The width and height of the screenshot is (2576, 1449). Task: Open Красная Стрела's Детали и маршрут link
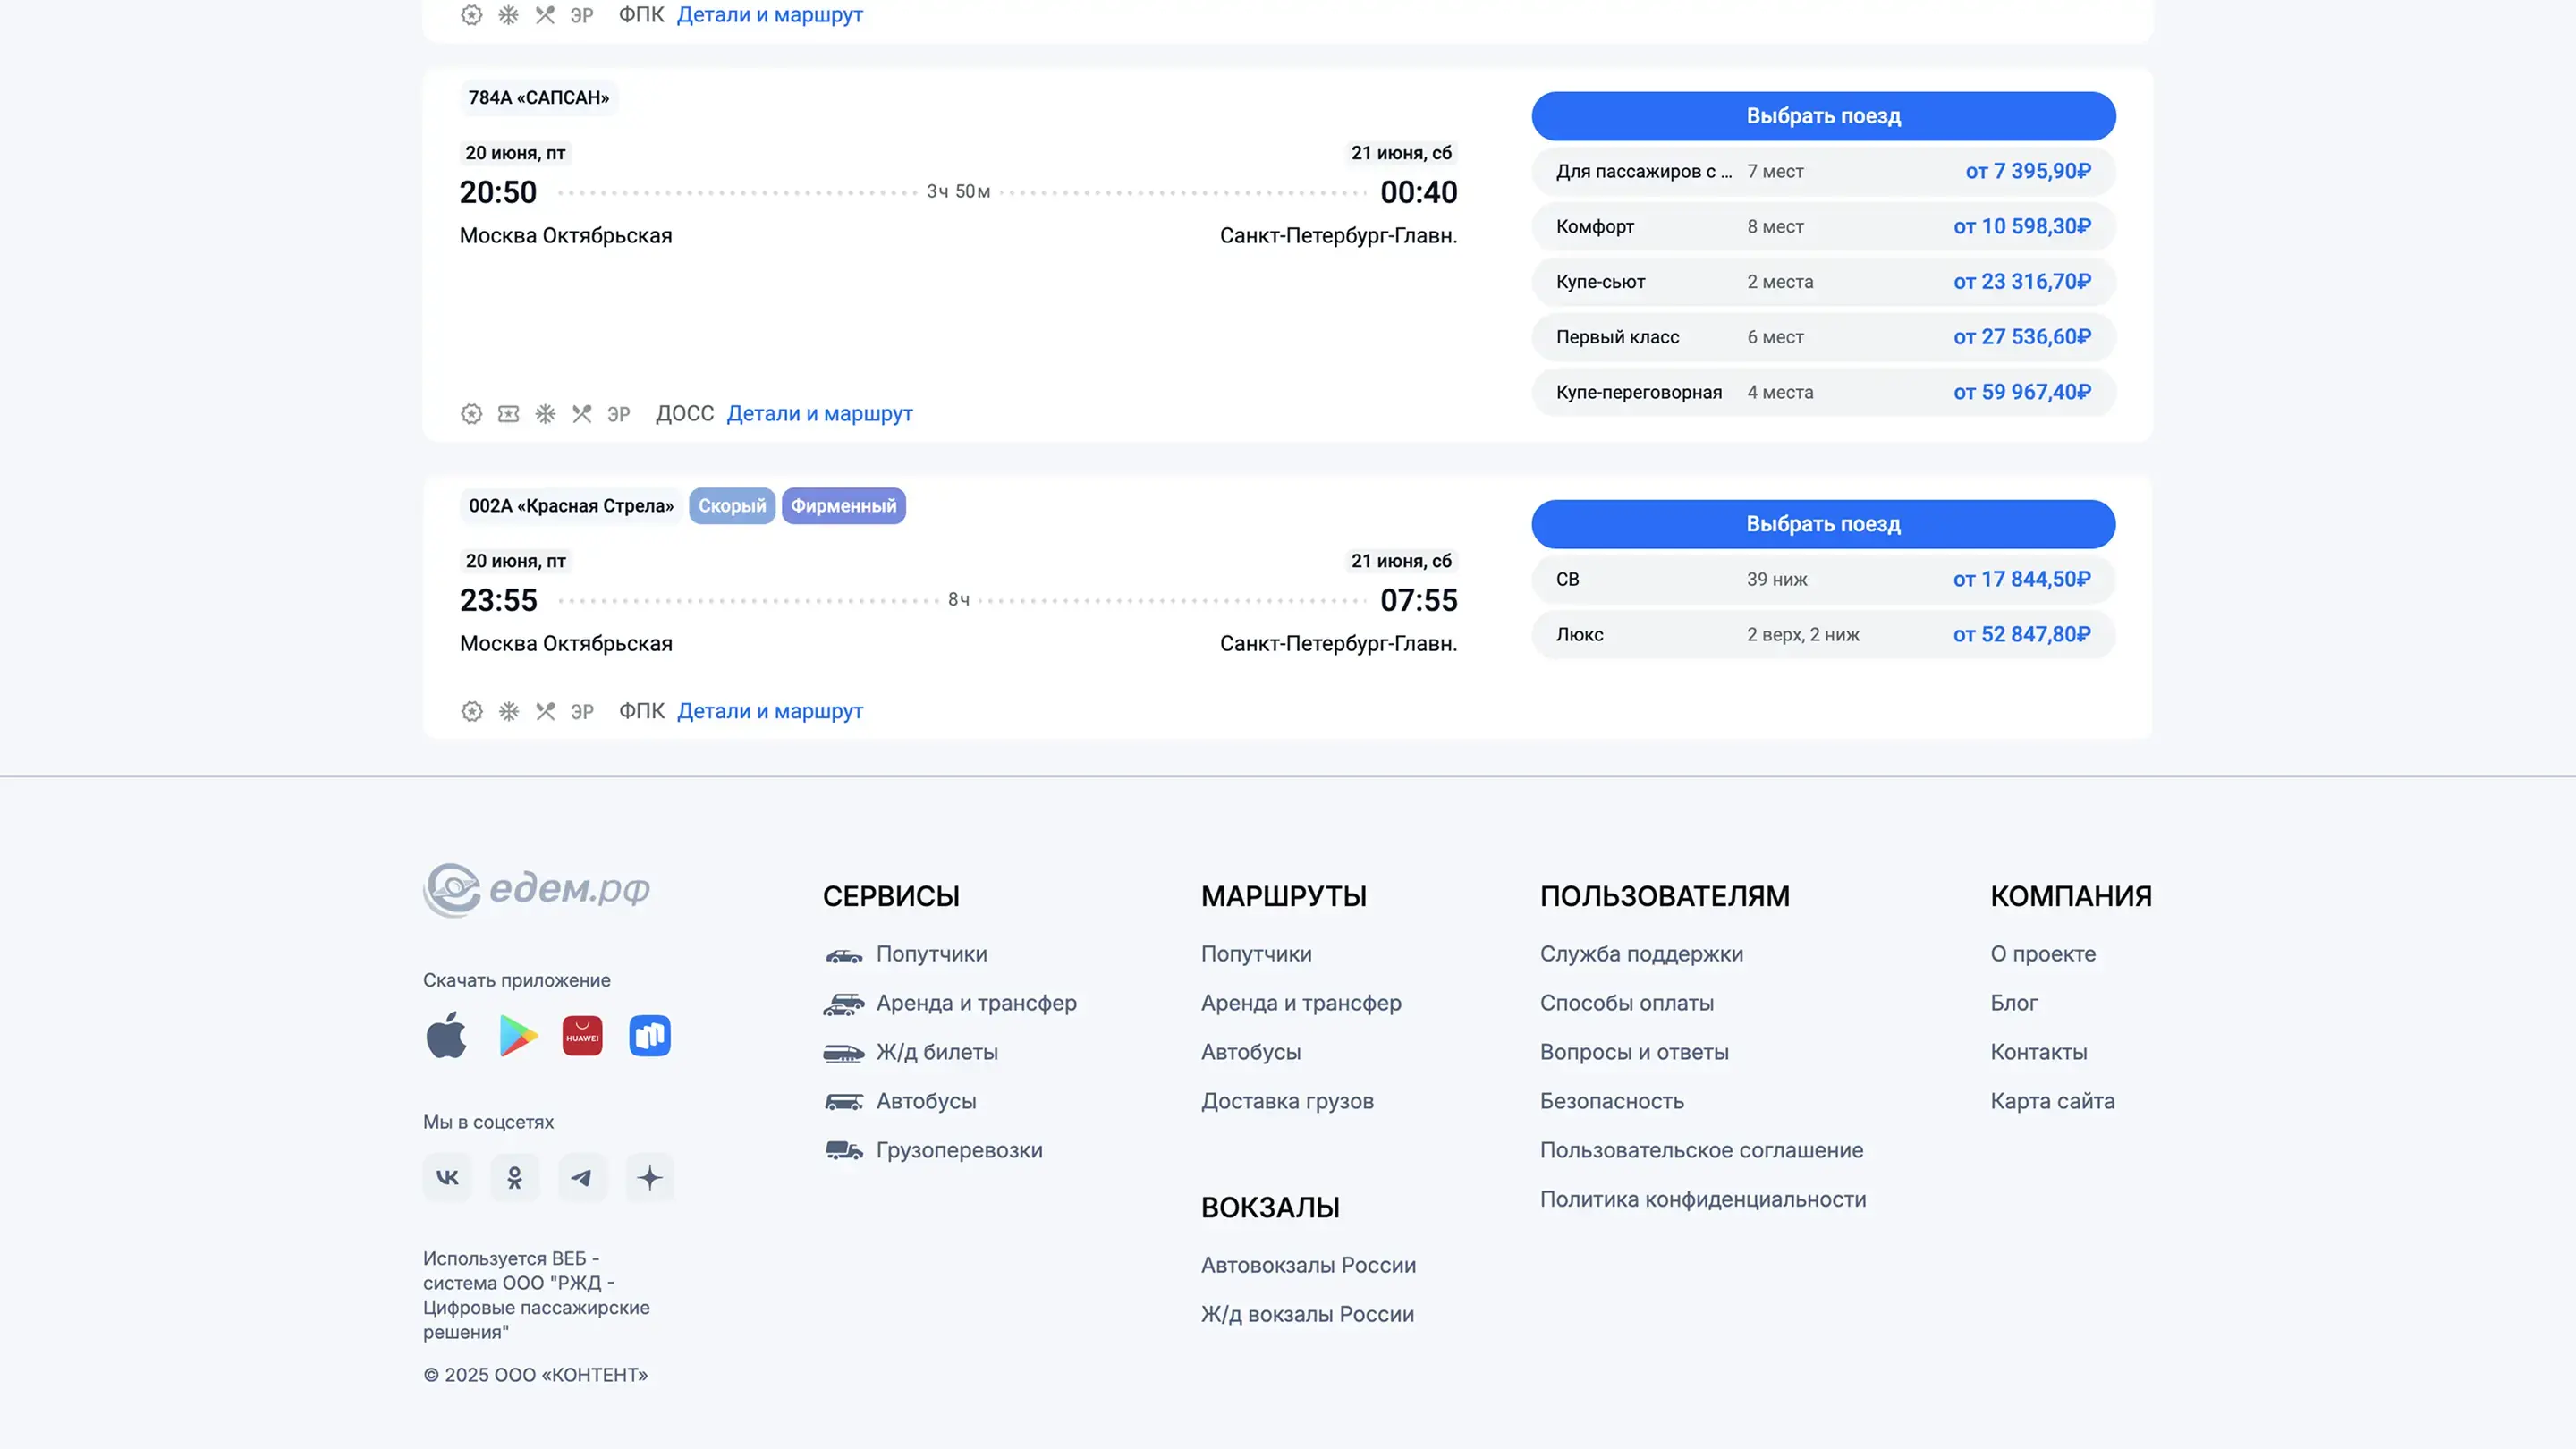coord(769,711)
